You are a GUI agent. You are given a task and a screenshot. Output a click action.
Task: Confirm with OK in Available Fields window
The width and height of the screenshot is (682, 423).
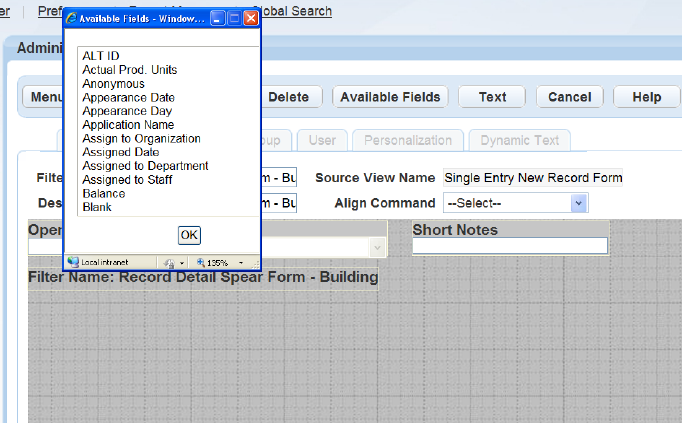point(189,235)
